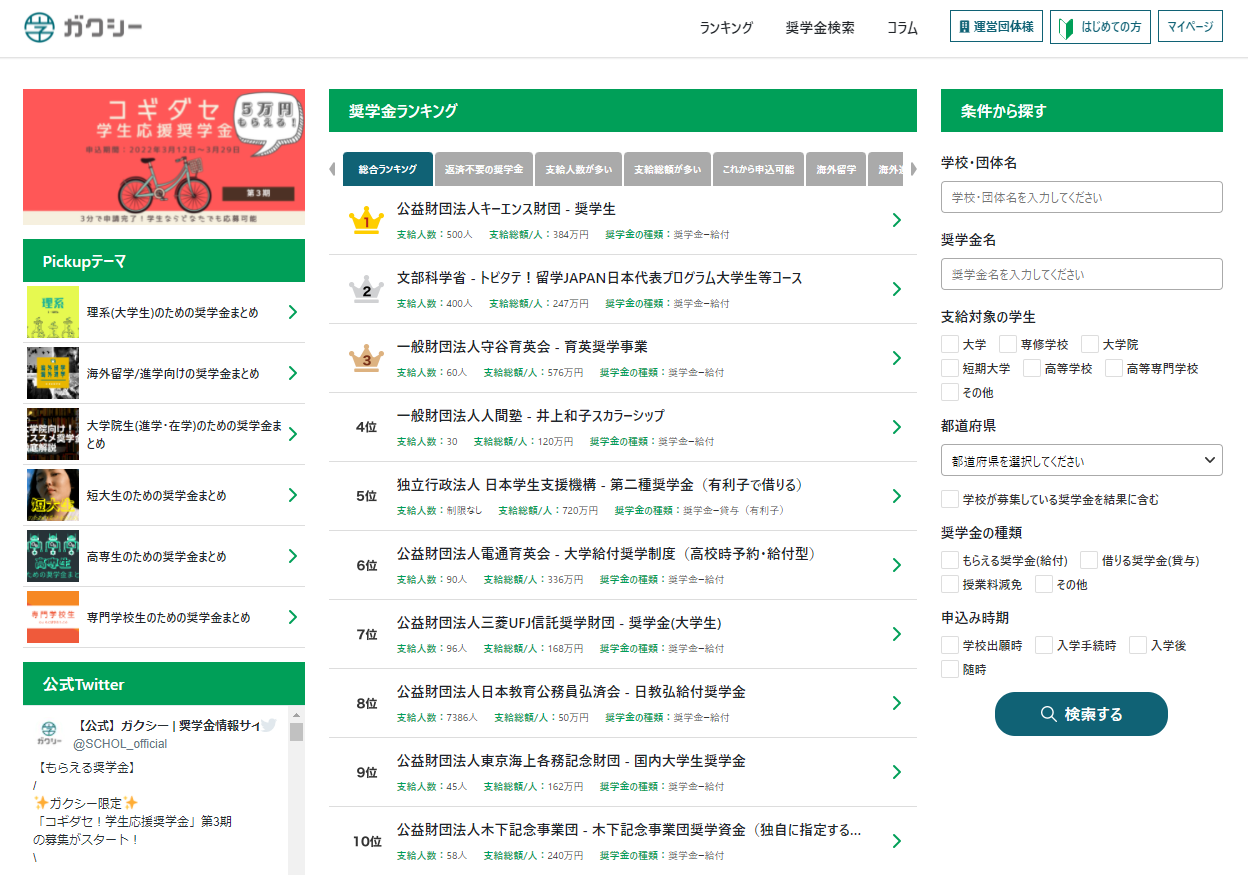This screenshot has width=1248, height=875.
Task: Click the 学校･団体名 input field
Action: pyautogui.click(x=1082, y=197)
